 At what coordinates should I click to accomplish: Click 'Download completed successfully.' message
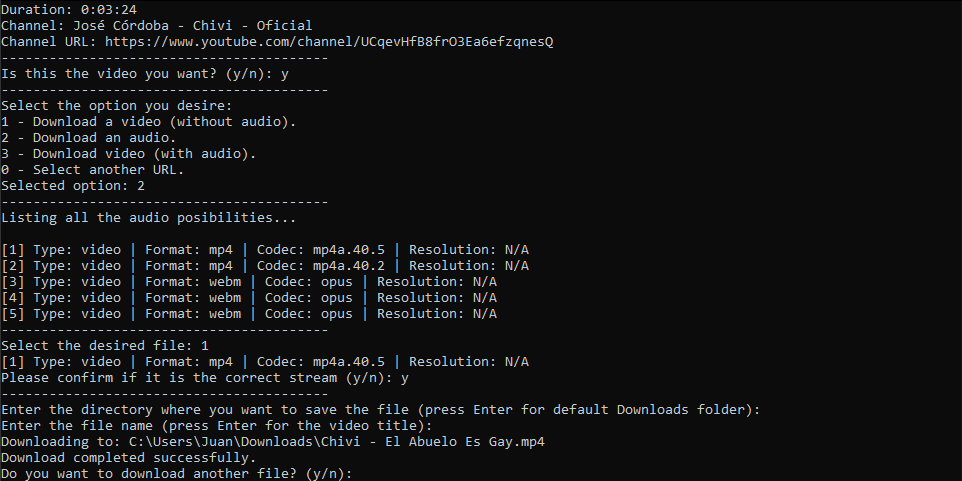coord(129,457)
